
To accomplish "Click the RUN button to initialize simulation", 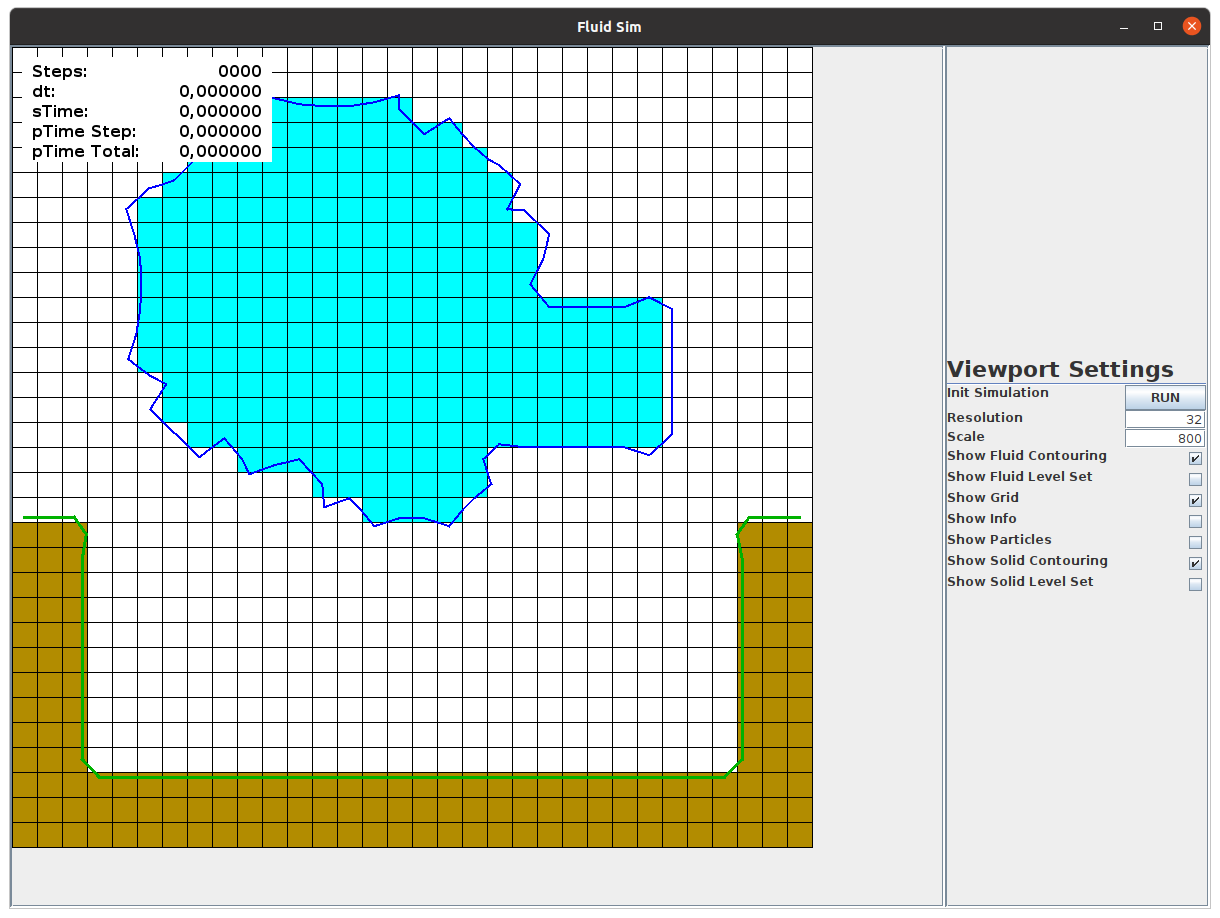I will 1164,397.
